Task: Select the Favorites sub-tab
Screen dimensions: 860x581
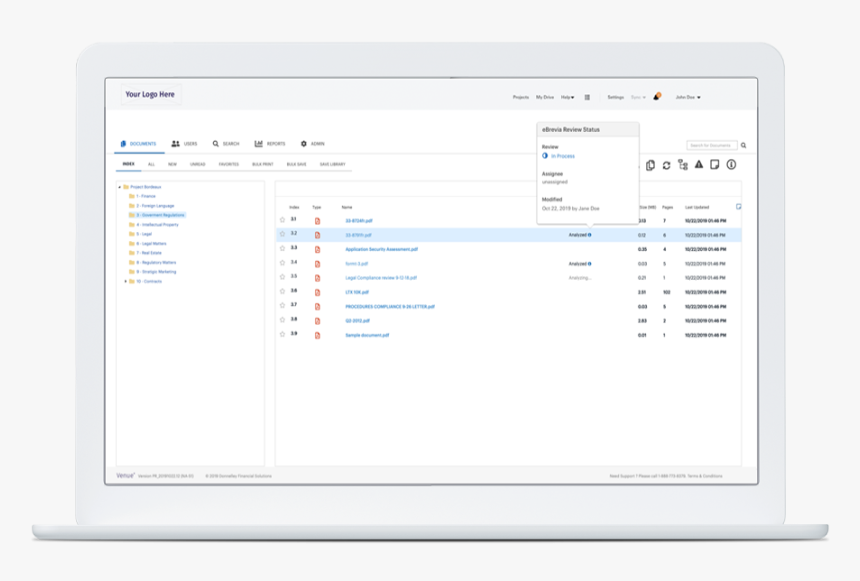Action: click(x=229, y=163)
